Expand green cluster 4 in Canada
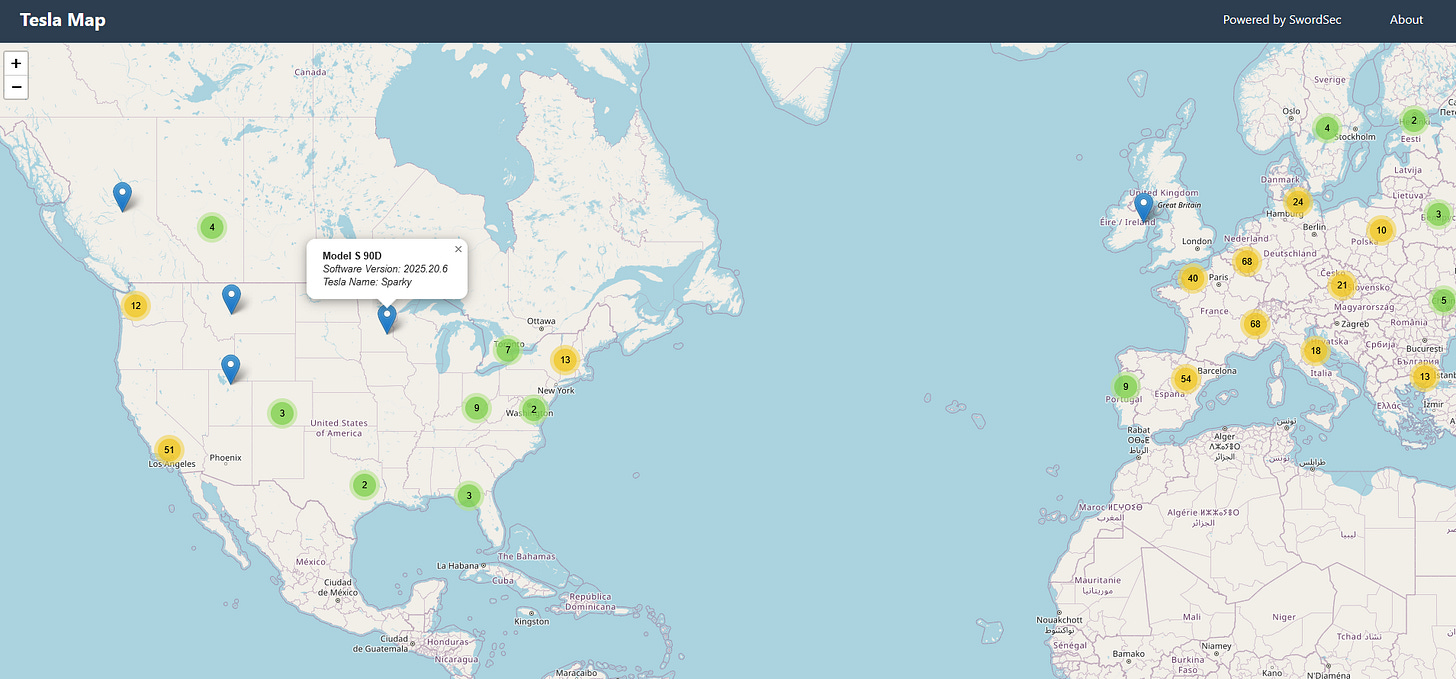1456x679 pixels. click(211, 227)
